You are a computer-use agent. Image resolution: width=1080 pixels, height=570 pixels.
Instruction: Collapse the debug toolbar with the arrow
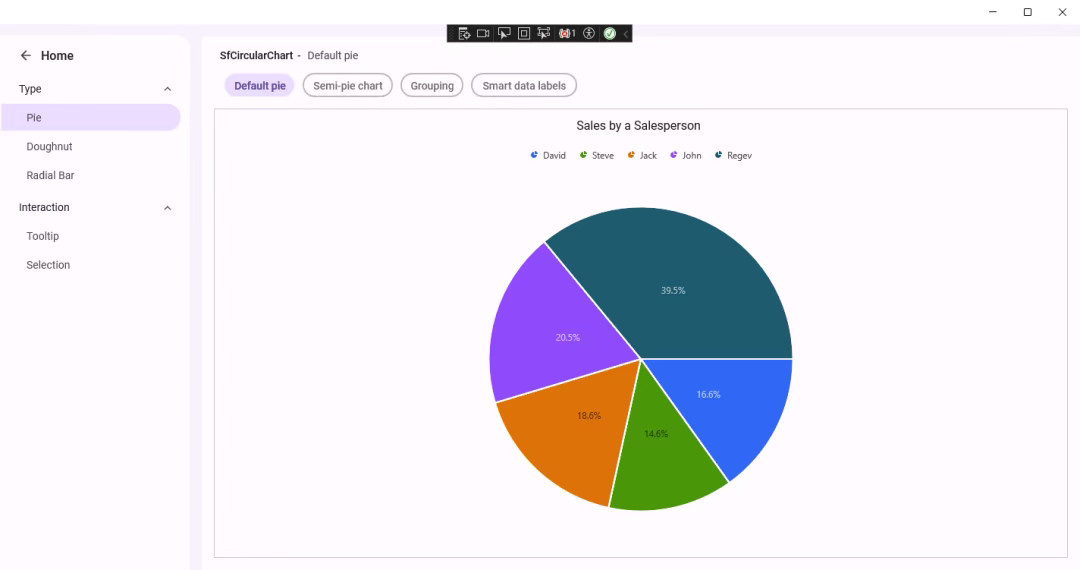pos(626,33)
